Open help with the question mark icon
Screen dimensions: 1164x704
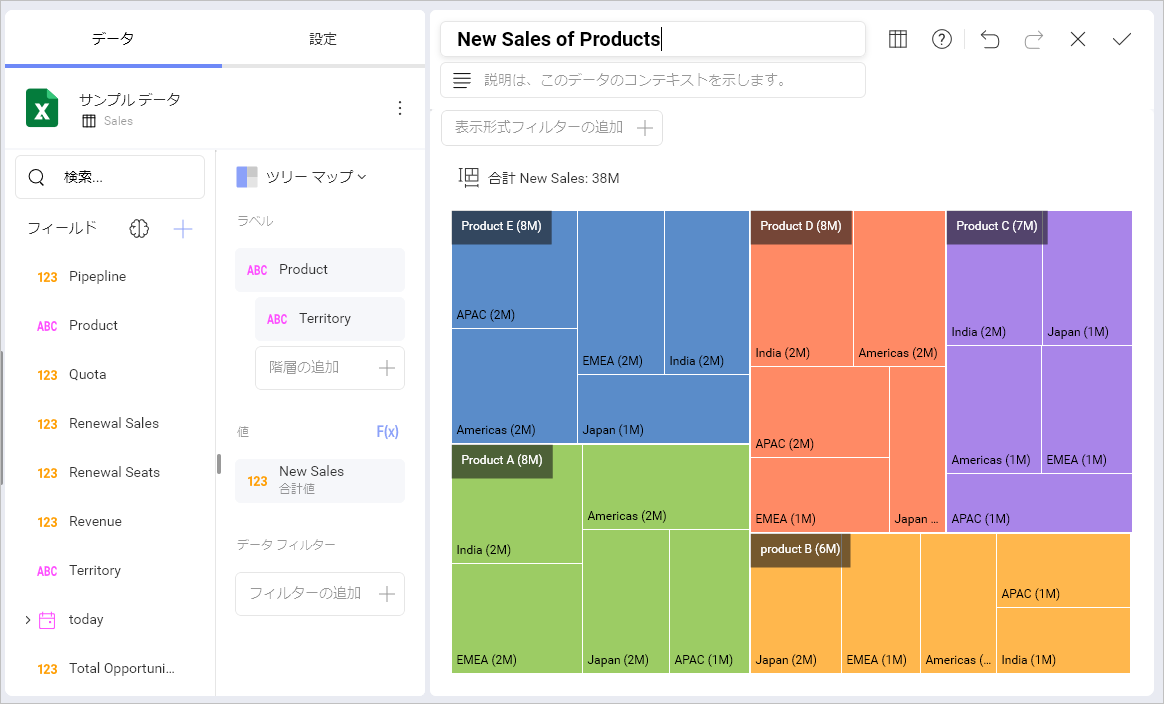pyautogui.click(x=941, y=39)
